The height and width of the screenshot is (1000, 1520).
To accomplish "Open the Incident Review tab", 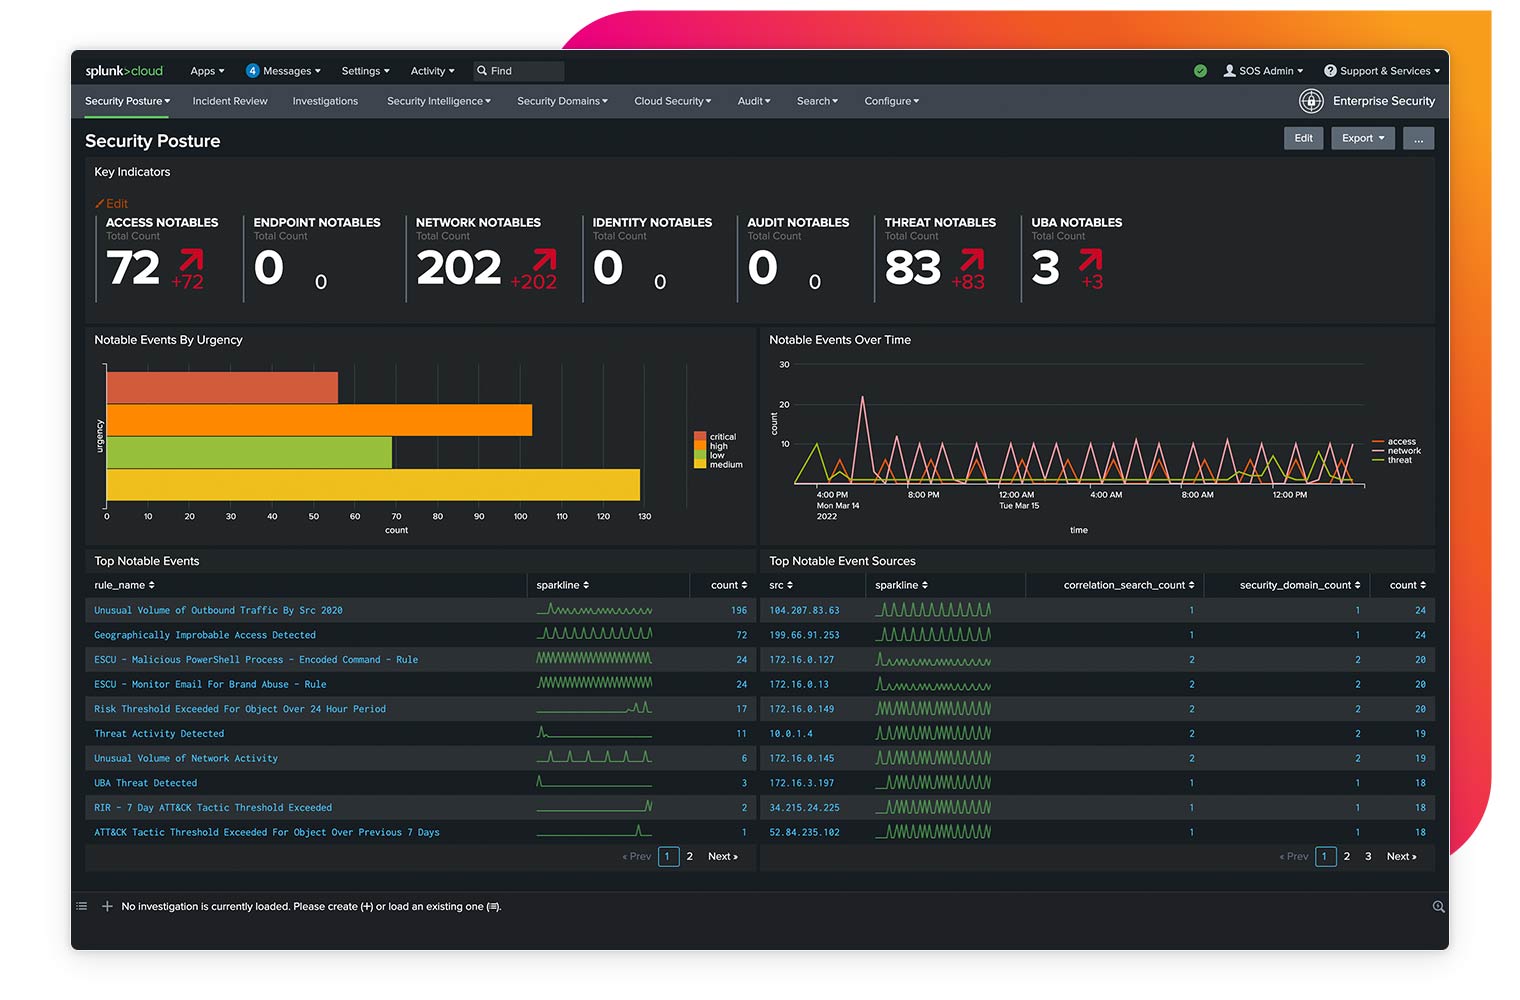I will click(230, 101).
